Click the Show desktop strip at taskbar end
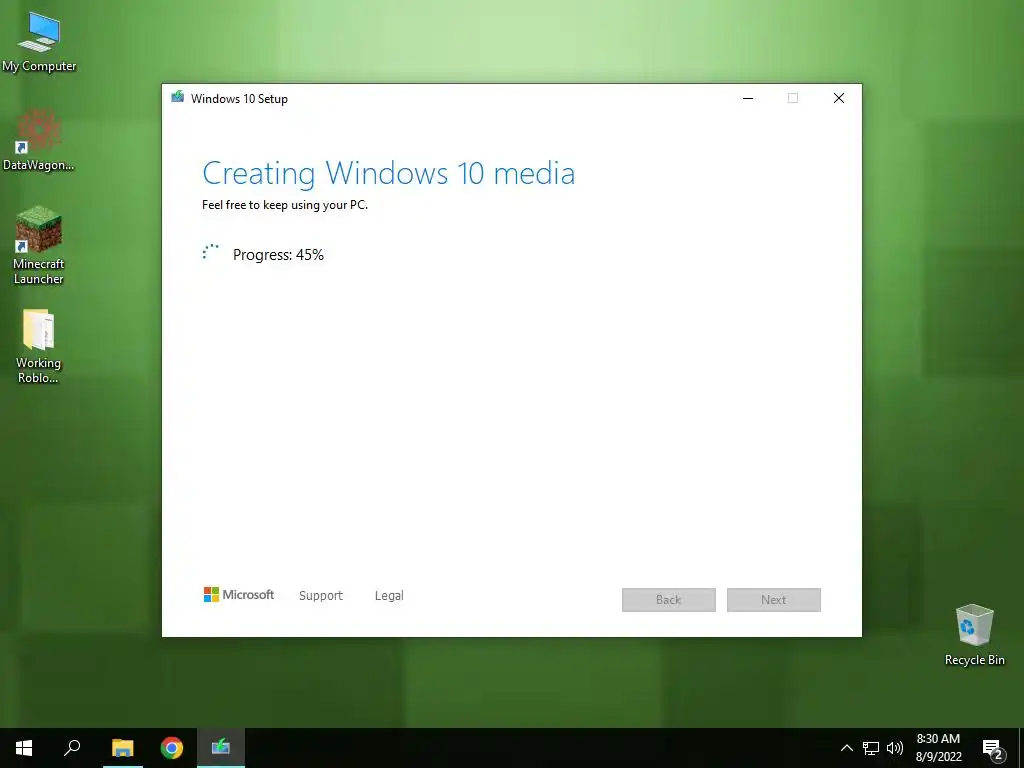This screenshot has height=768, width=1024. (1021, 748)
